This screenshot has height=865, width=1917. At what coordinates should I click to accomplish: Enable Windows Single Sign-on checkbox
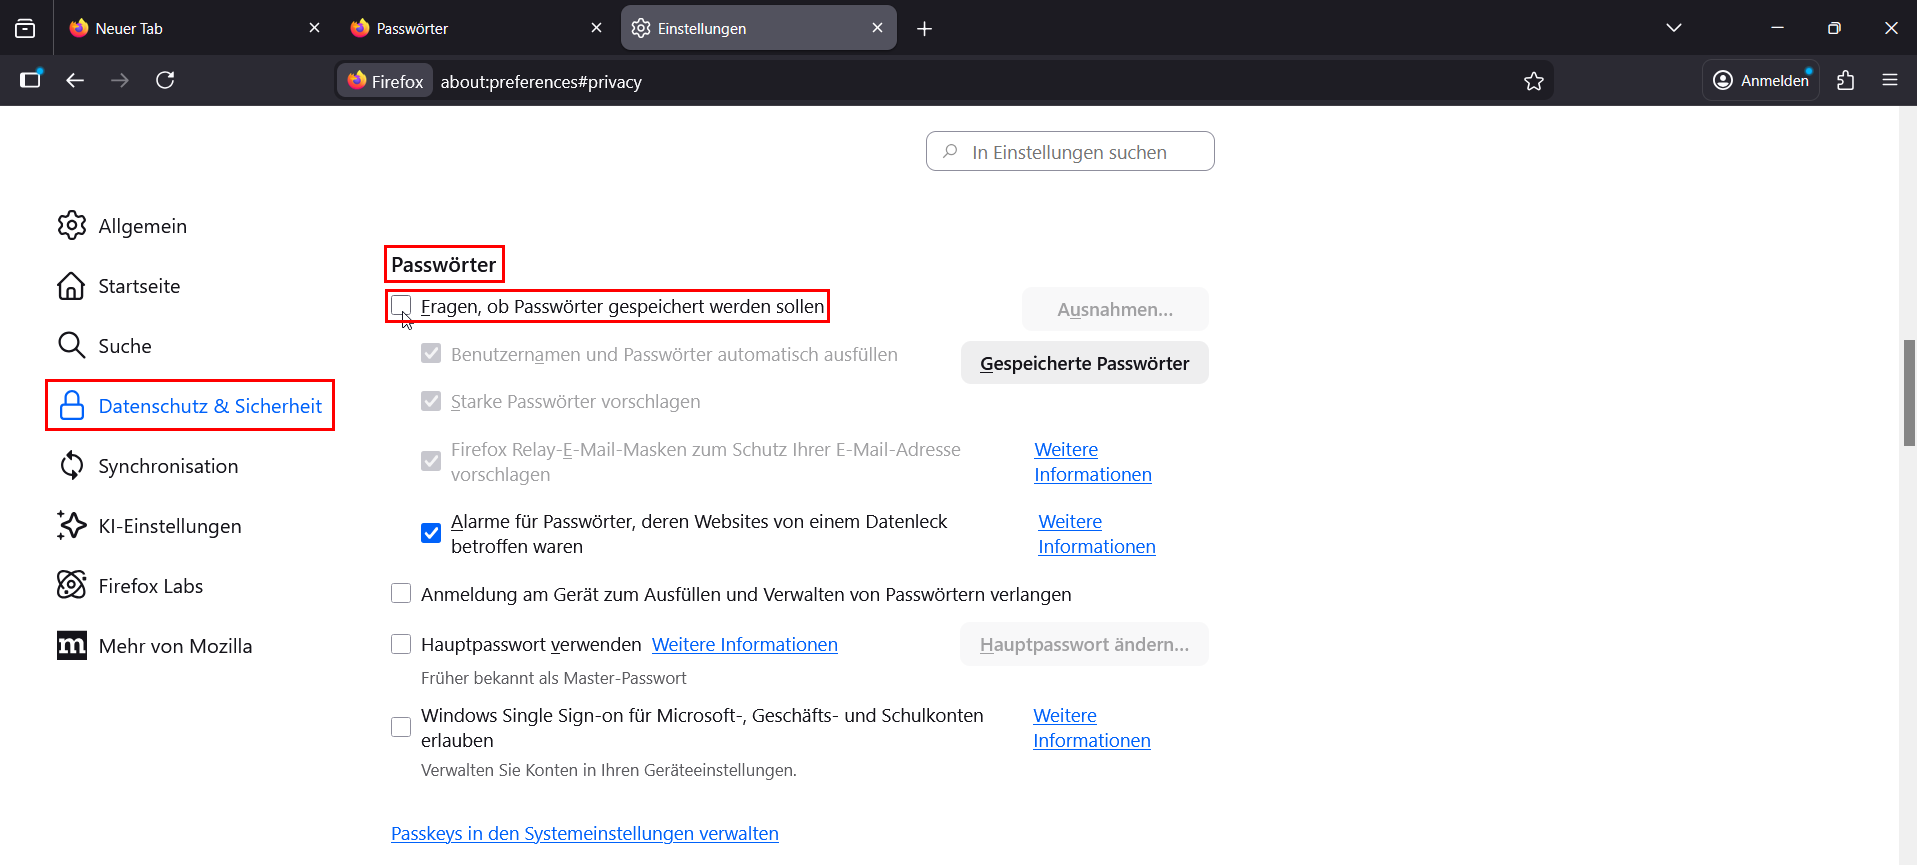[401, 727]
